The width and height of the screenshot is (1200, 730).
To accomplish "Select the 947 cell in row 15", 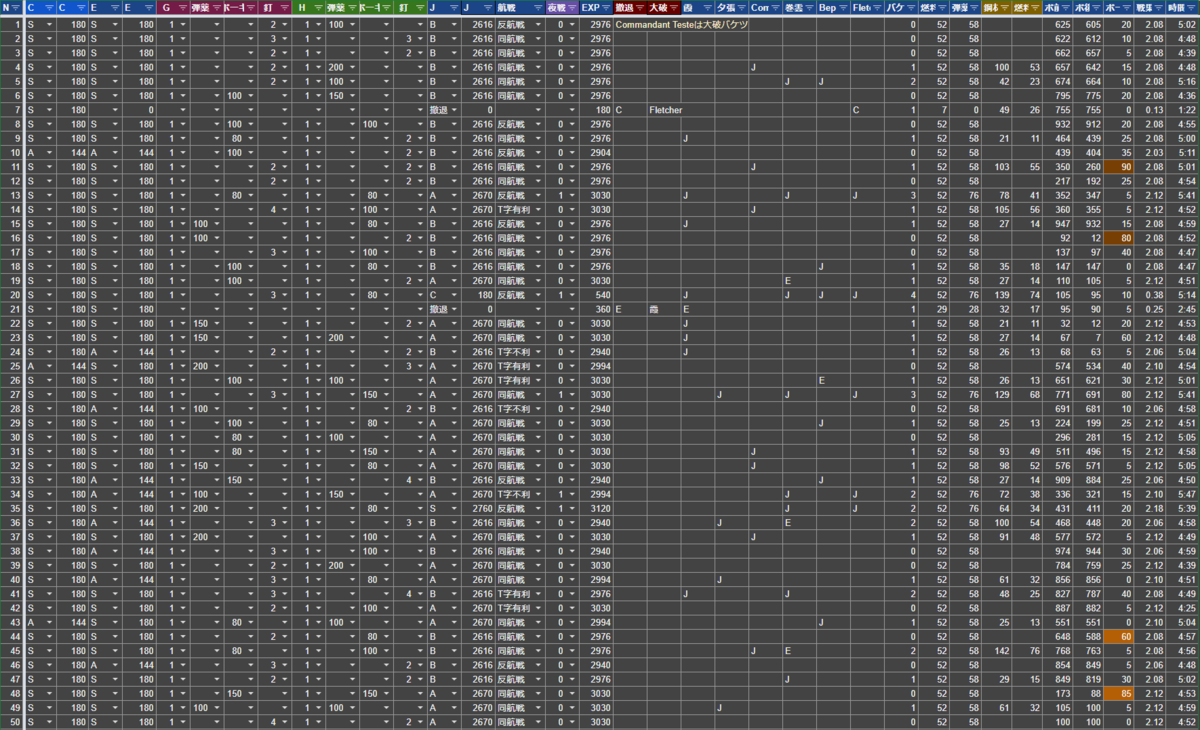I will coord(1056,224).
